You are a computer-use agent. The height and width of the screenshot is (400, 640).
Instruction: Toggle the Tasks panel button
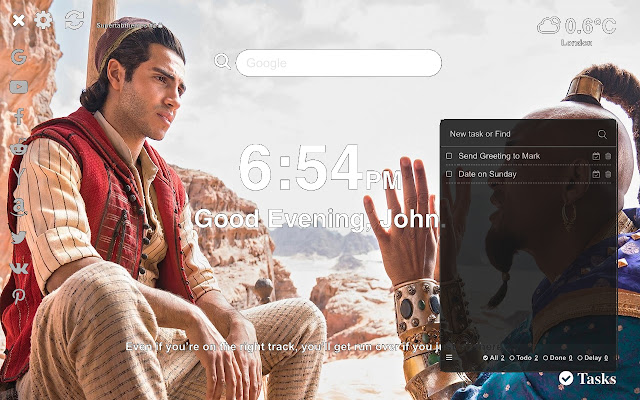587,378
